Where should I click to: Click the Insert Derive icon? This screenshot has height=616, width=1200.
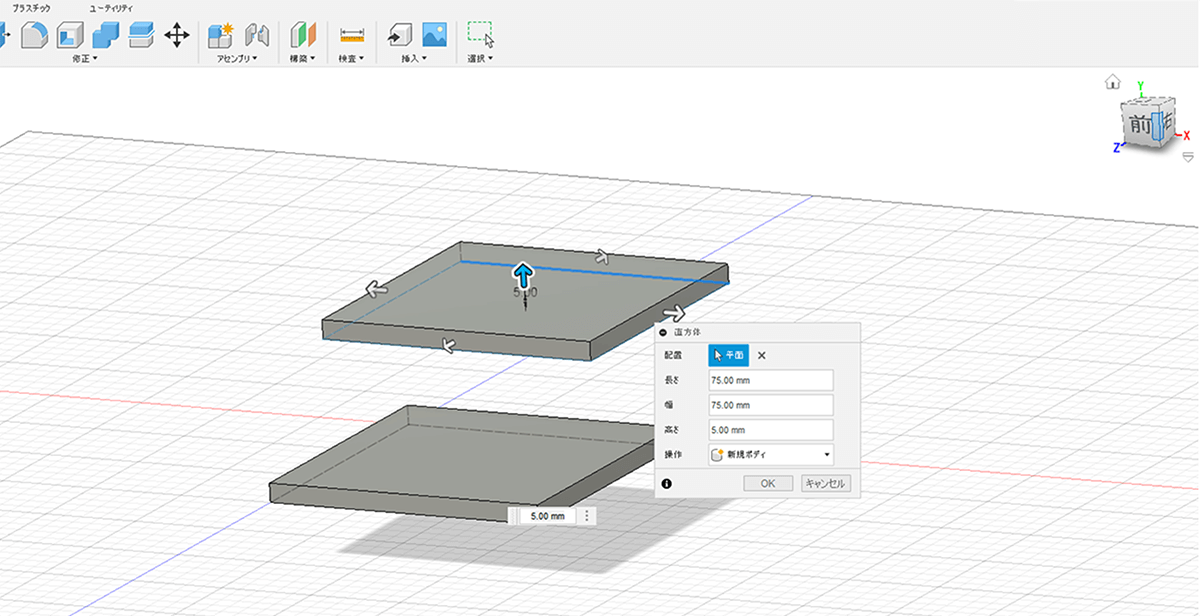point(400,36)
